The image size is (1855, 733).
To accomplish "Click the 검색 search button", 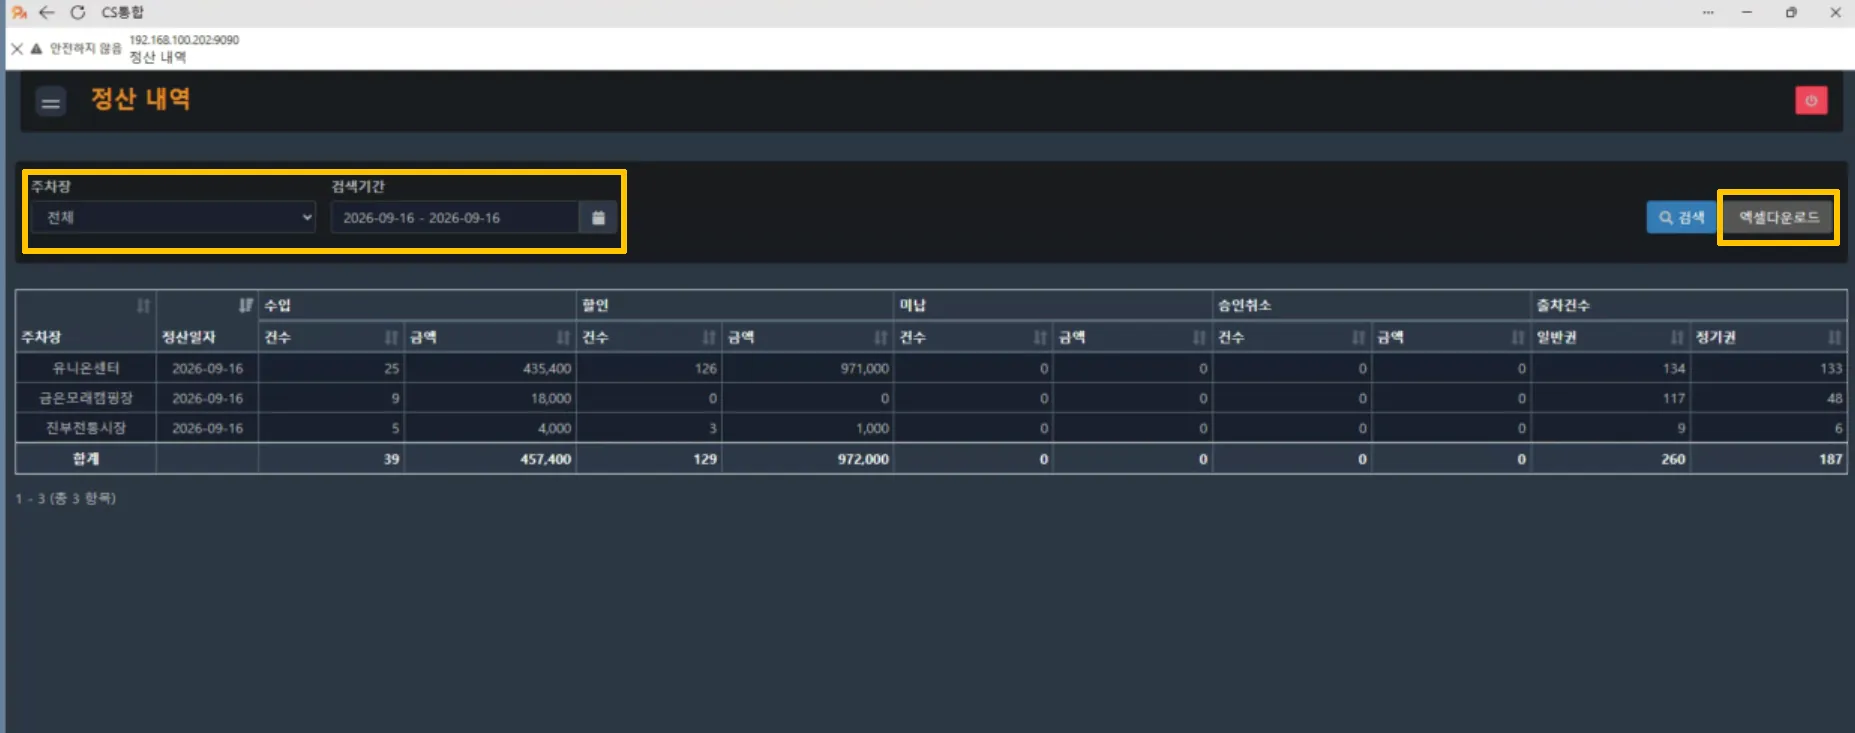I will [x=1682, y=217].
